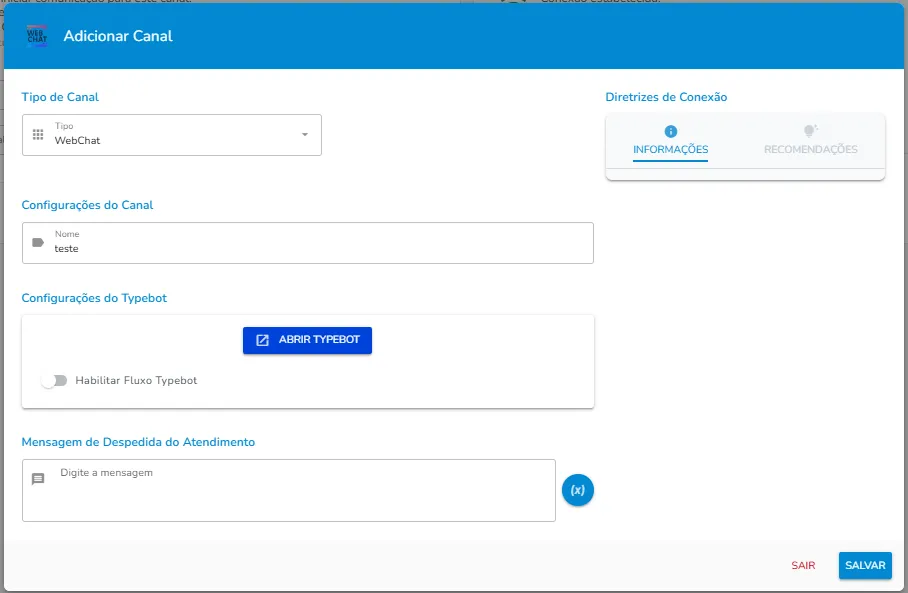Exit the dialog using Sair
The image size is (908, 593).
(x=803, y=565)
